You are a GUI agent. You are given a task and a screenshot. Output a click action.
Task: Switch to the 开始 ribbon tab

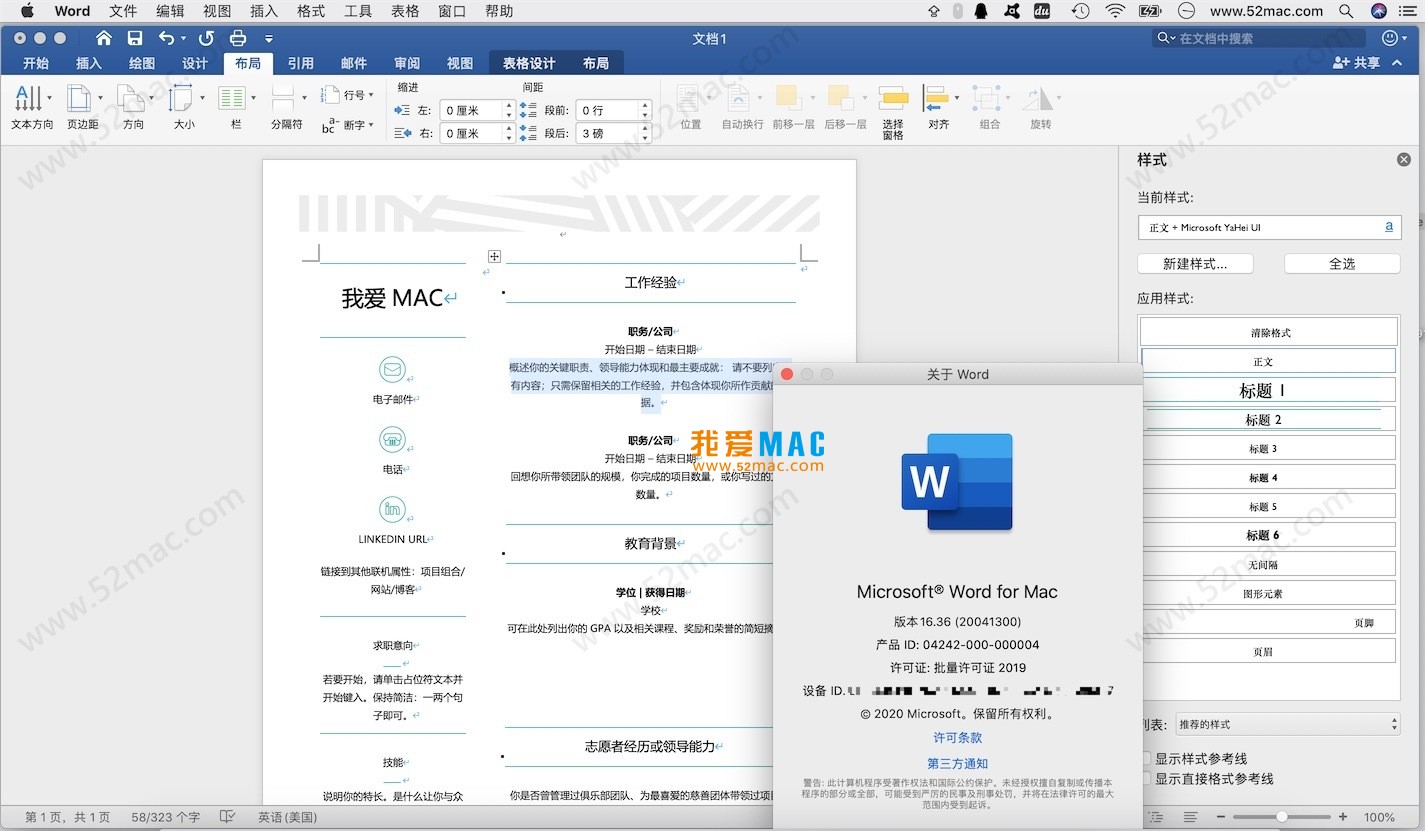(36, 63)
